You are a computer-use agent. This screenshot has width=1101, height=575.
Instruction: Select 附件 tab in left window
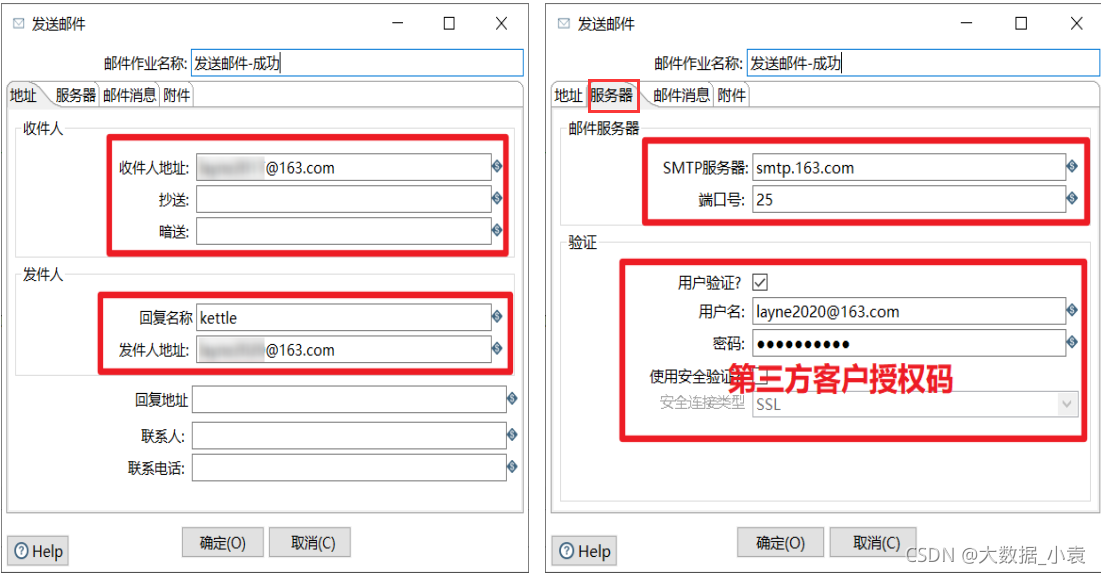click(176, 95)
